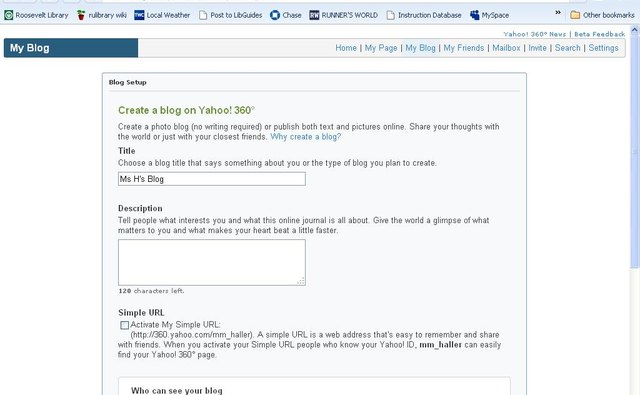Enable the Activate My Simple URL checkbox

(124, 325)
